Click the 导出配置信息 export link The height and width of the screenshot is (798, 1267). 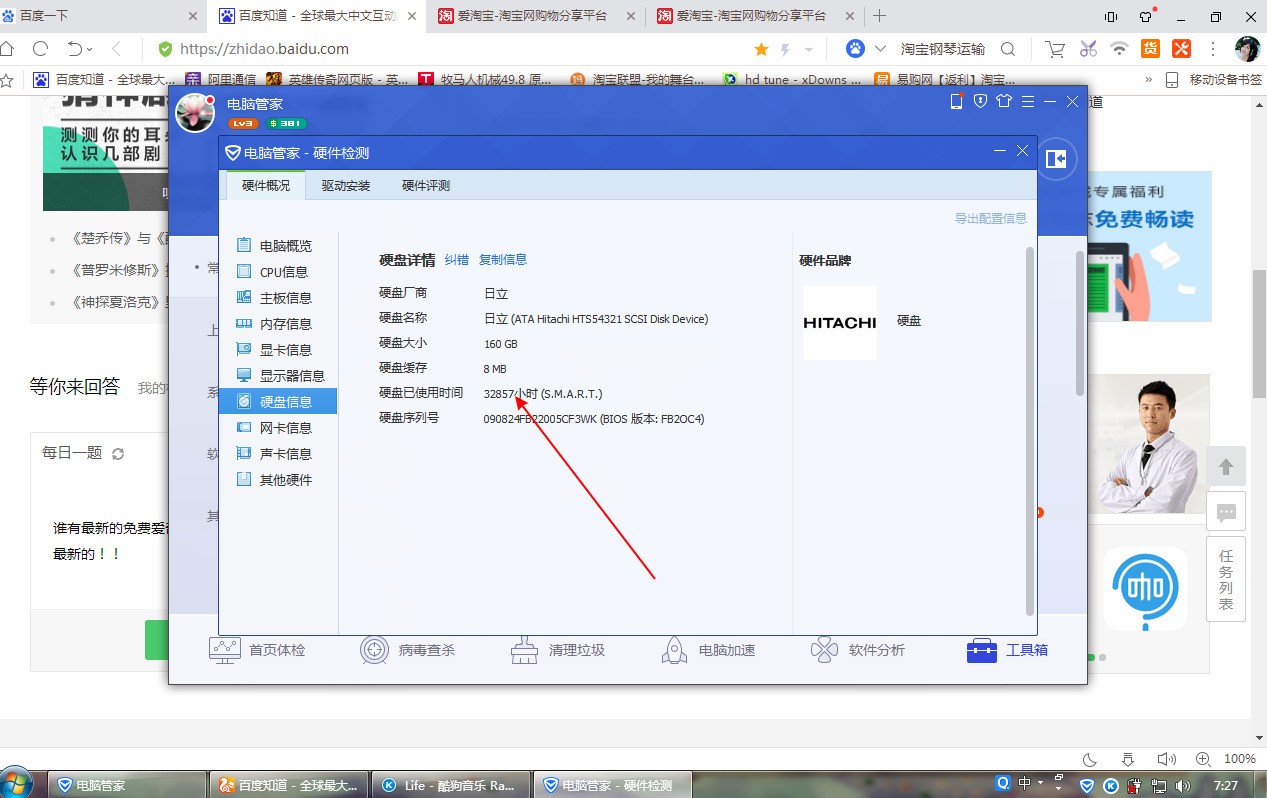tap(989, 217)
